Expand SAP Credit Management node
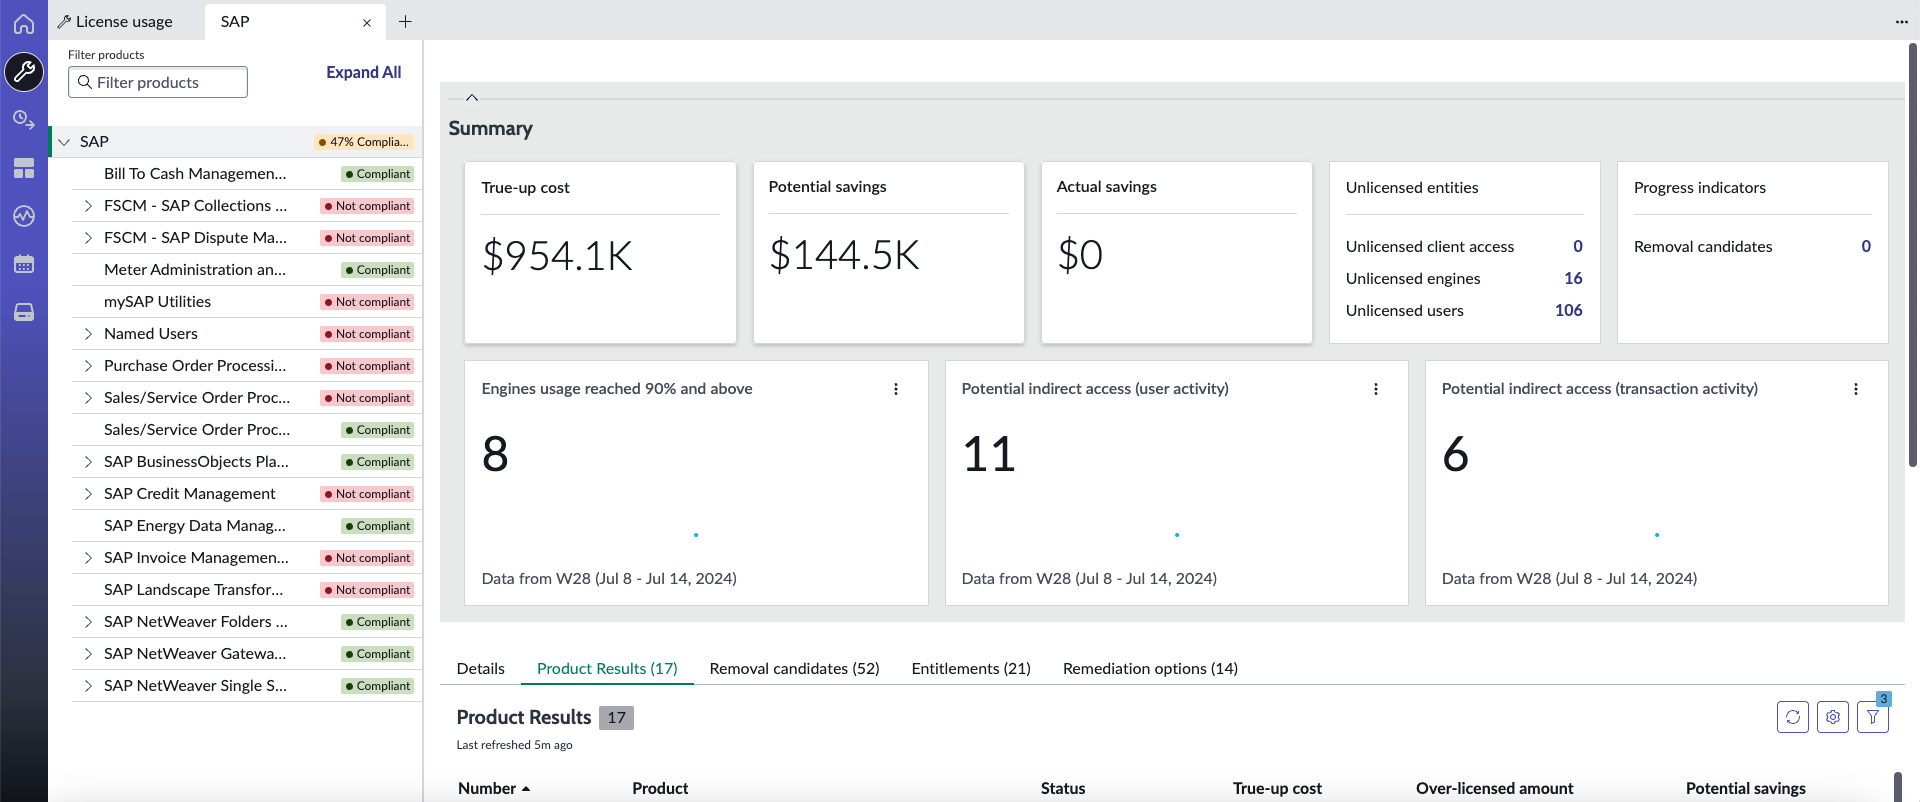Screen dimensions: 1920x802 pos(88,494)
